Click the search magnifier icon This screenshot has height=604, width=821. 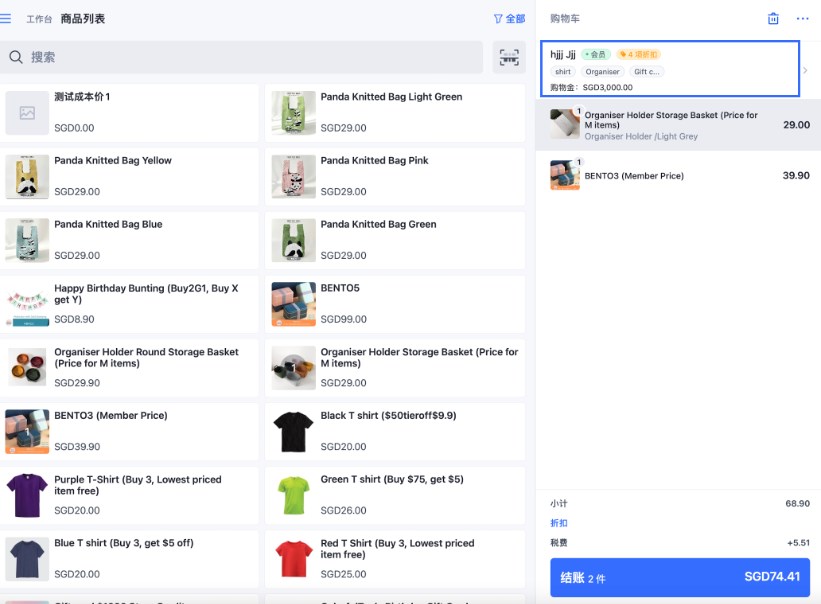click(x=16, y=57)
